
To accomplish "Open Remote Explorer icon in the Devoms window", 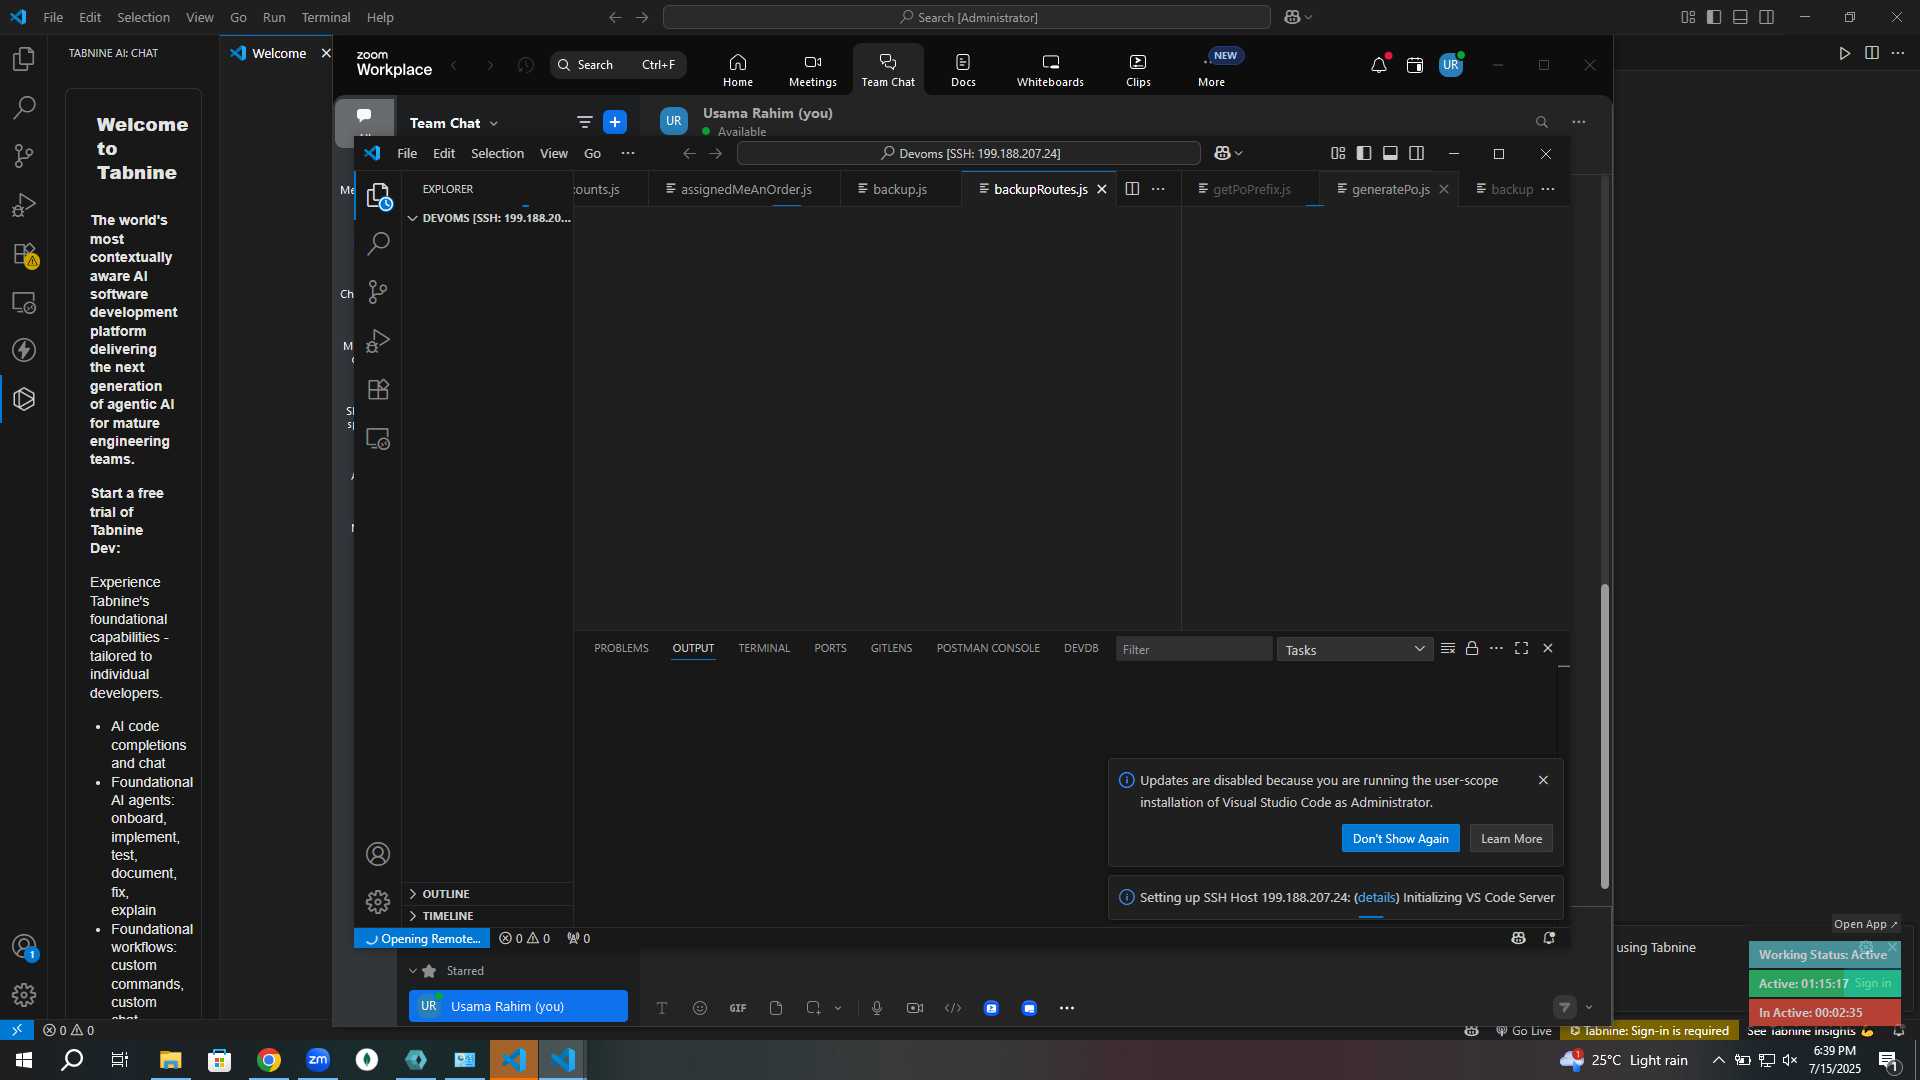I will click(378, 439).
